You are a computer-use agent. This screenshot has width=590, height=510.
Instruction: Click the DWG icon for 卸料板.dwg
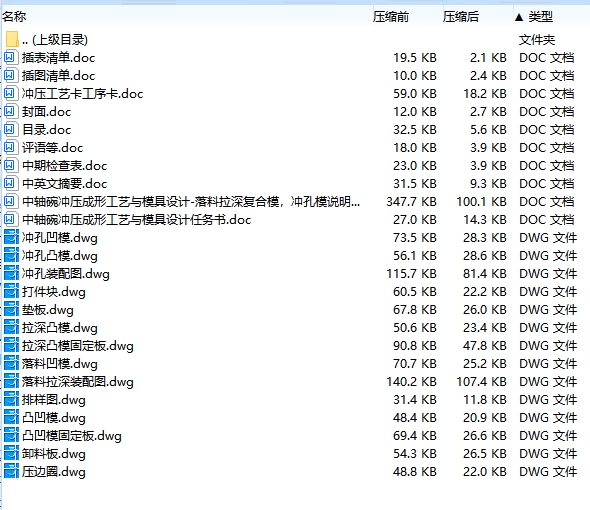(x=11, y=454)
